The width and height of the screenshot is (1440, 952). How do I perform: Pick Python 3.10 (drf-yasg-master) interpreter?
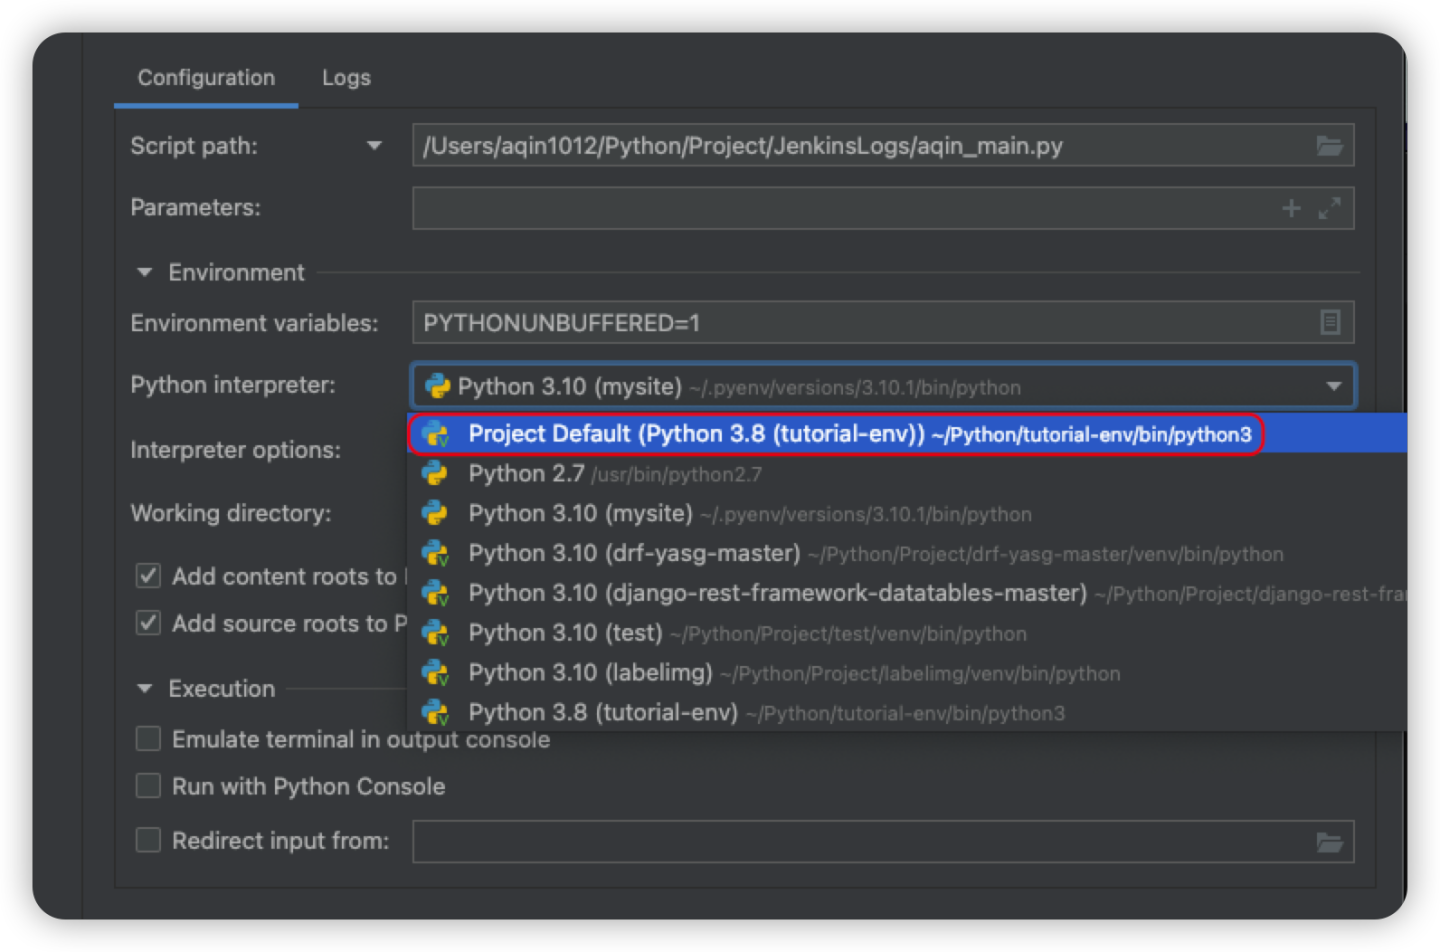(x=908, y=553)
